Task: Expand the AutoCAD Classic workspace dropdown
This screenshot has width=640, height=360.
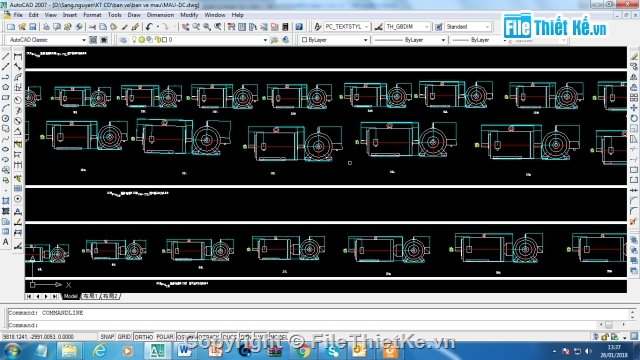Action: coord(47,40)
